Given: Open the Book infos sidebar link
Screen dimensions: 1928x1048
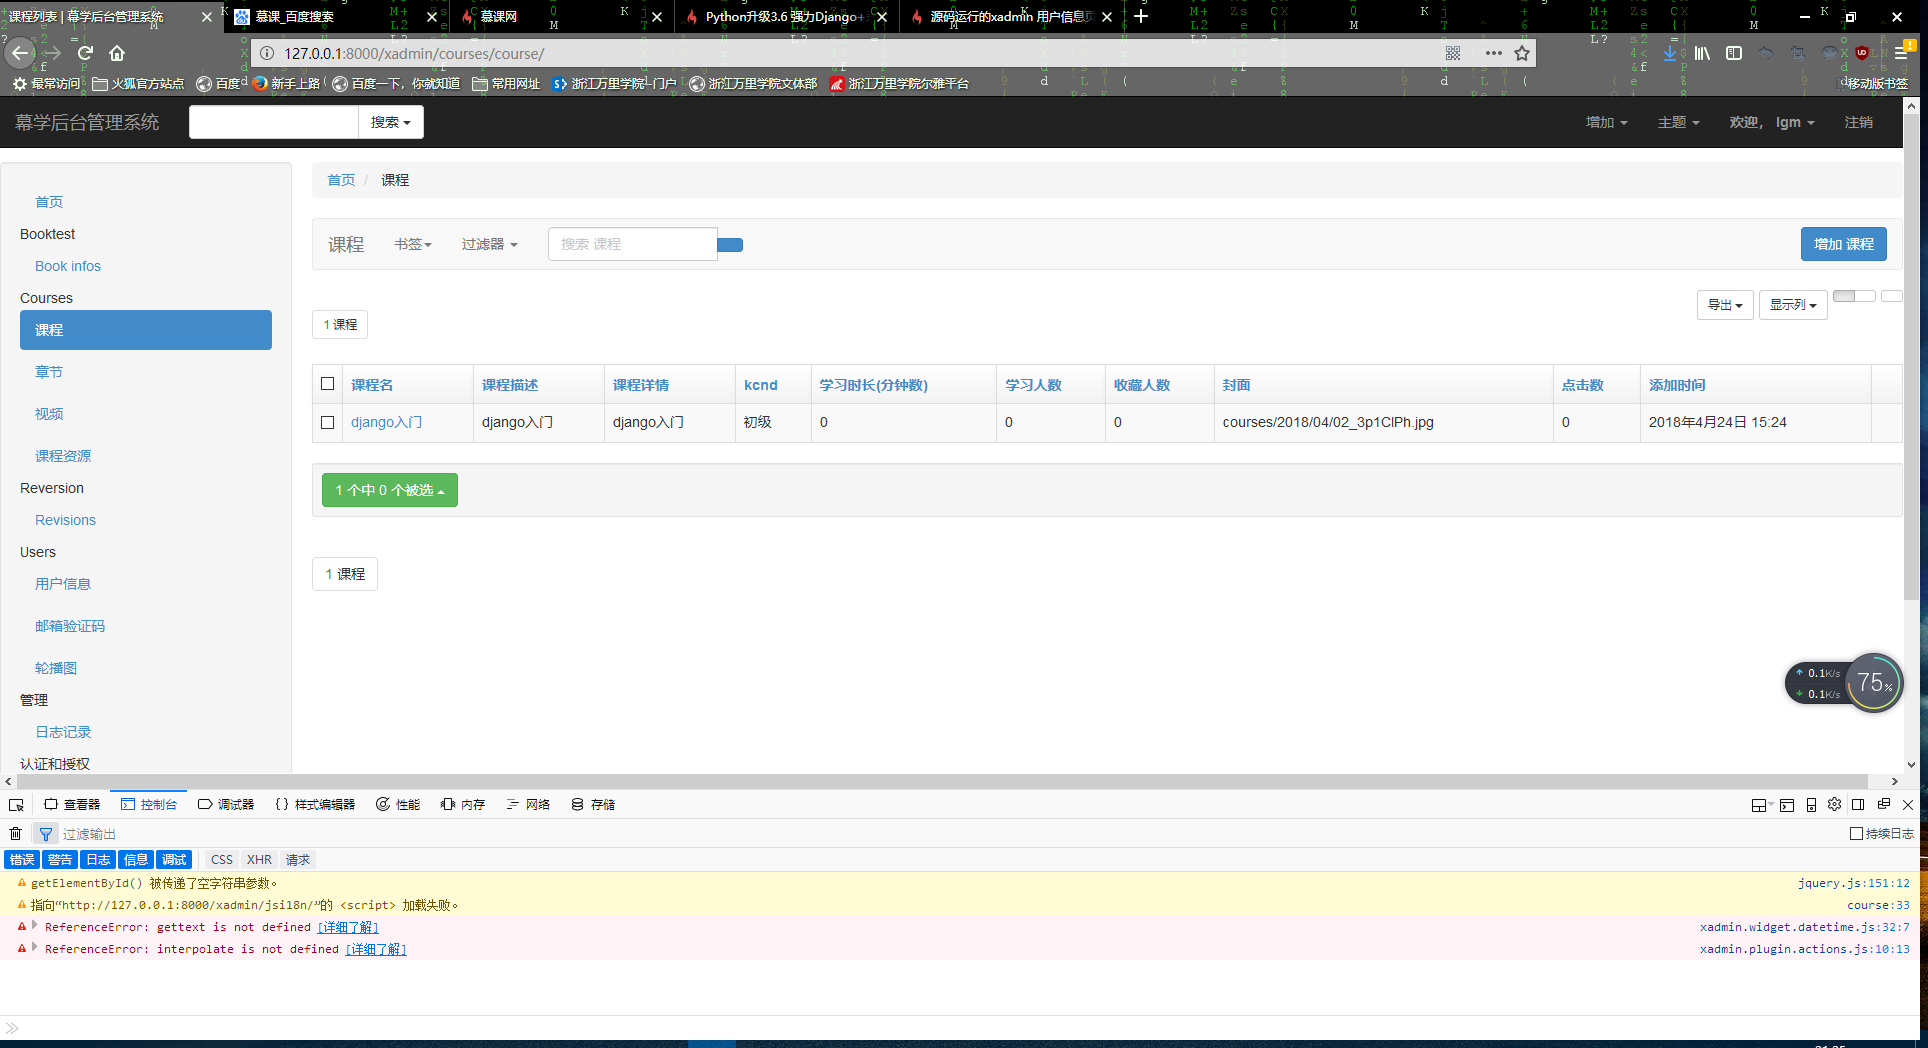Looking at the screenshot, I should [68, 266].
